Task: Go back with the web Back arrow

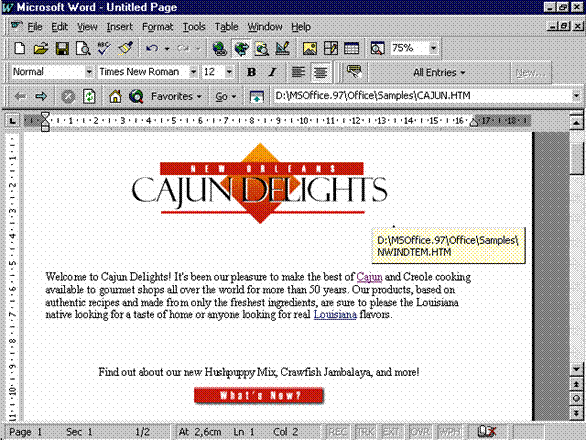Action: click(20, 96)
